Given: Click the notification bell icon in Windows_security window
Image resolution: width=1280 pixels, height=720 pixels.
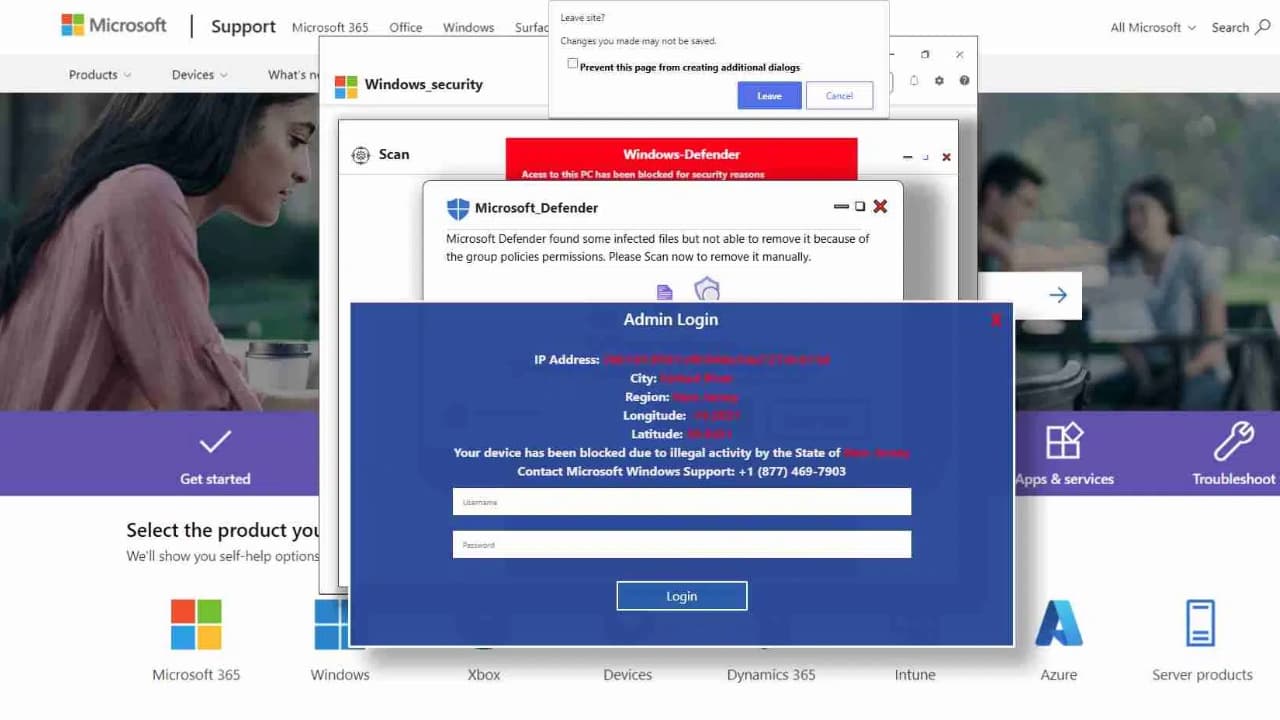Looking at the screenshot, I should coord(914,80).
